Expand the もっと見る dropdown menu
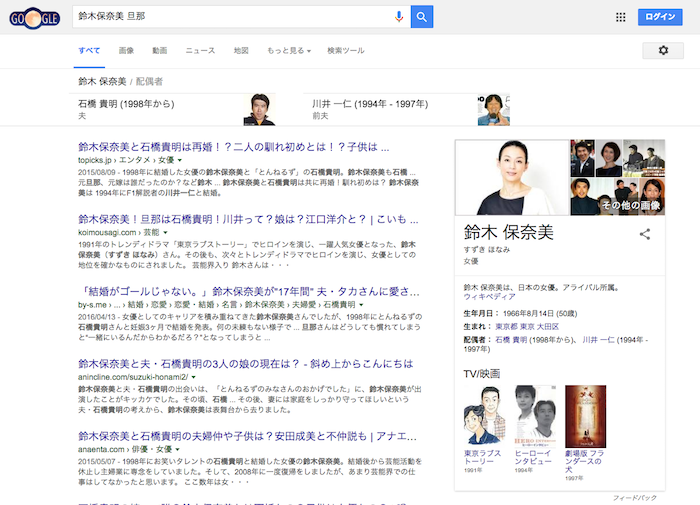 point(289,50)
